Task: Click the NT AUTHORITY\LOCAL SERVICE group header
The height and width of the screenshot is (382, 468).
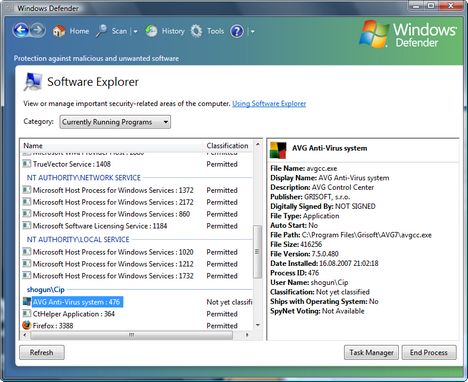Action: [78, 239]
